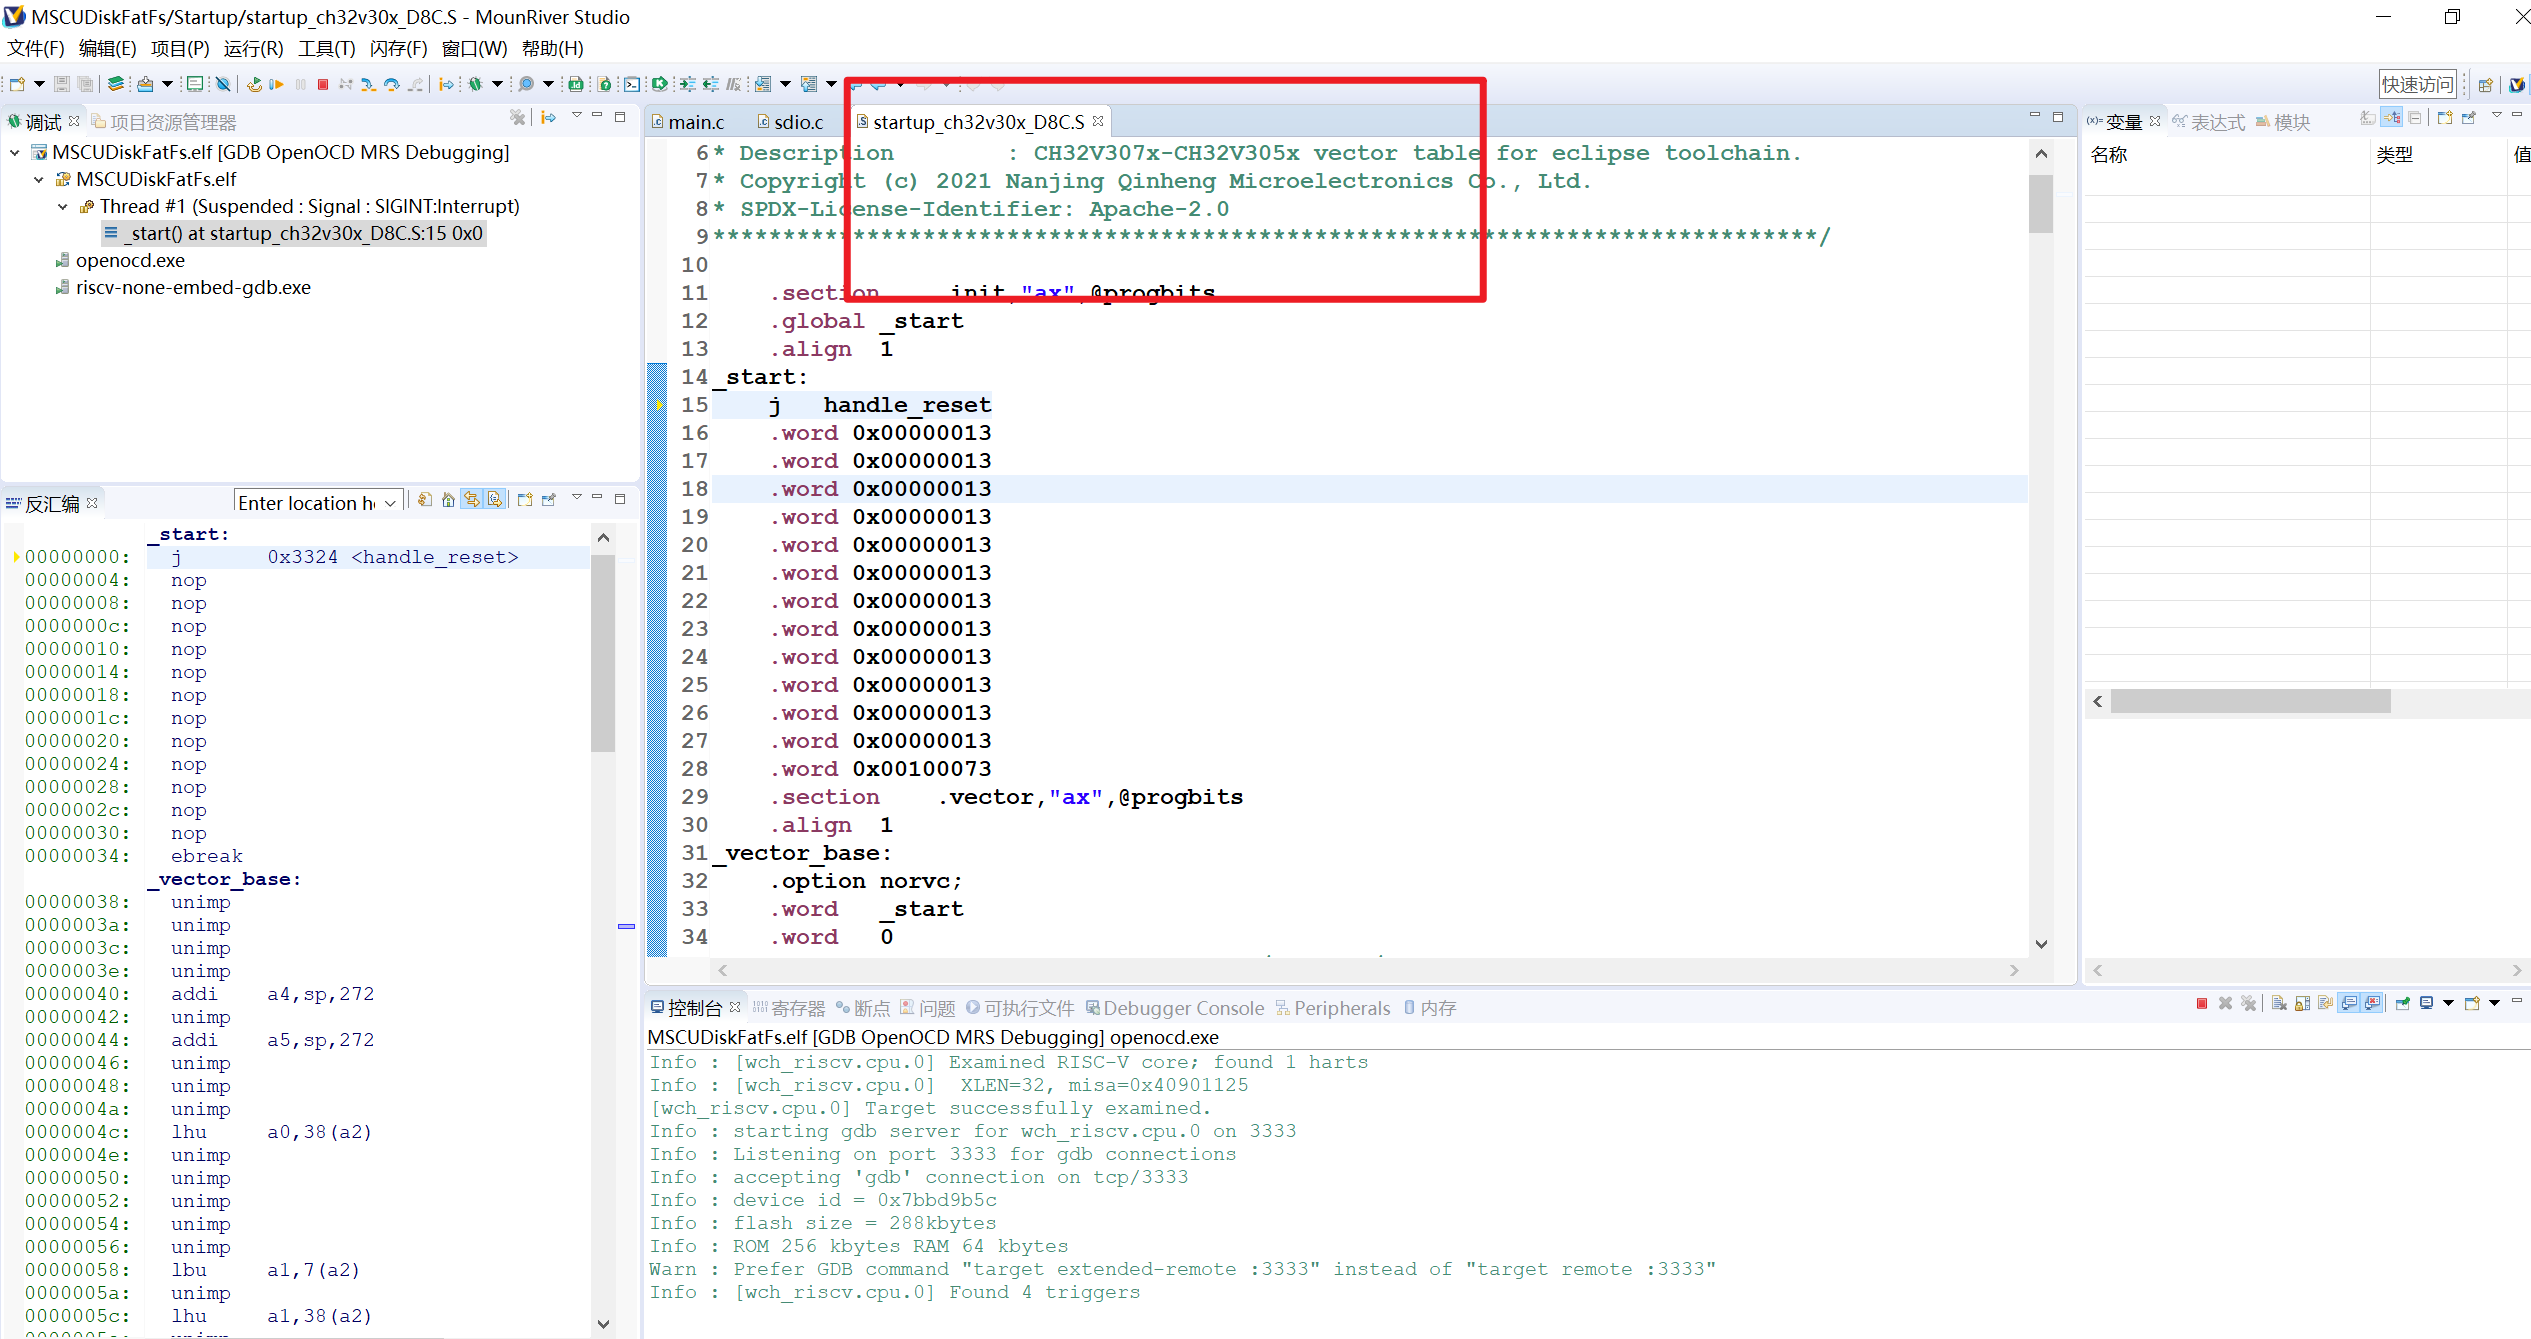This screenshot has height=1339, width=2531.
Task: Open the Enter location combo box dropdown
Action: tap(391, 502)
